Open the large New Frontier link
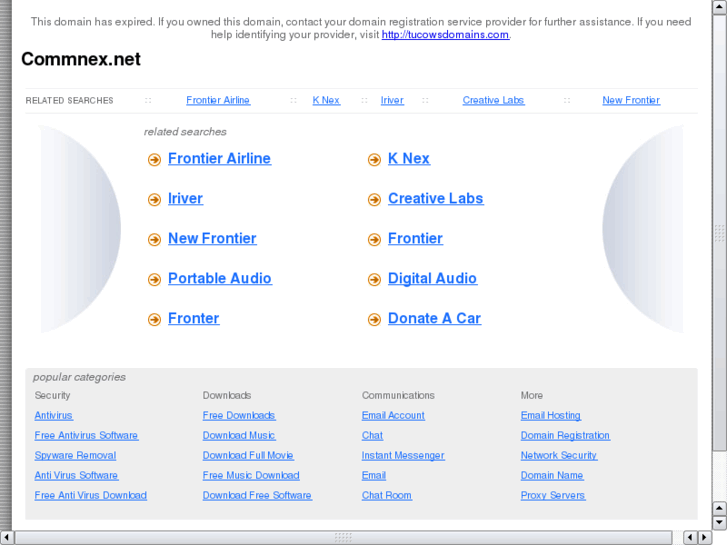This screenshot has width=727, height=545. tap(212, 238)
